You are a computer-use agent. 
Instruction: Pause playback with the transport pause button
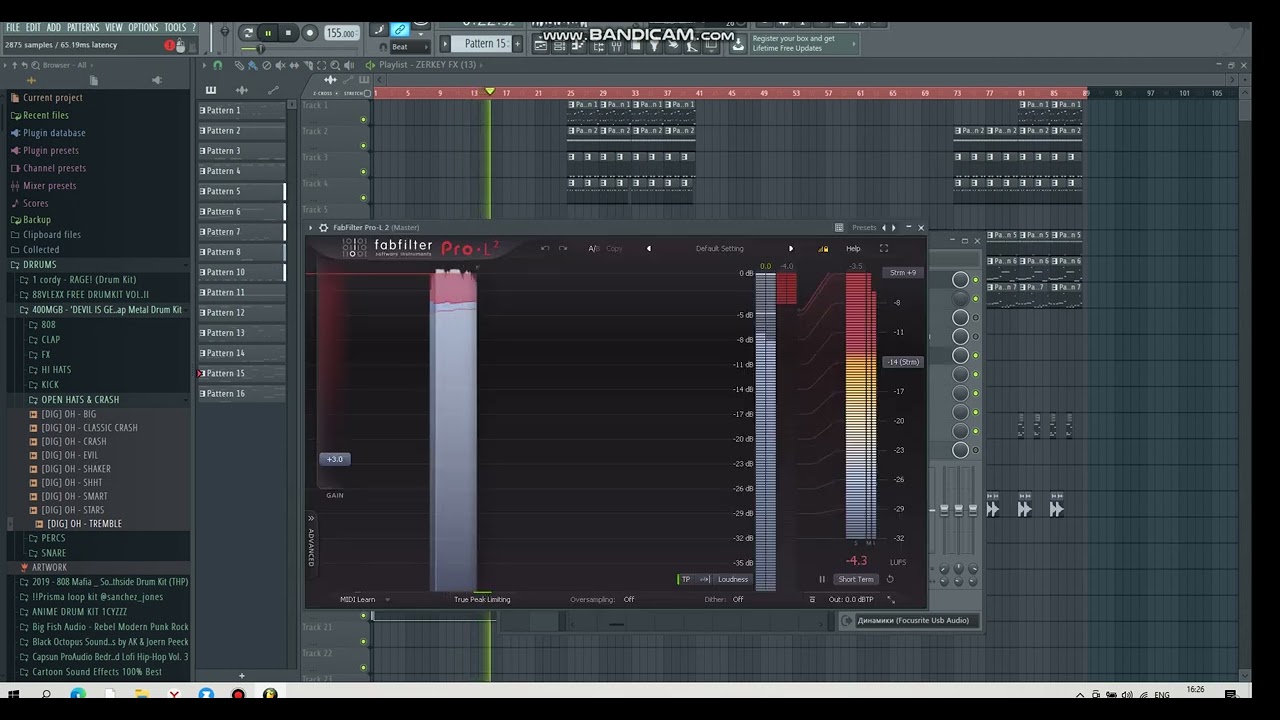pyautogui.click(x=268, y=33)
